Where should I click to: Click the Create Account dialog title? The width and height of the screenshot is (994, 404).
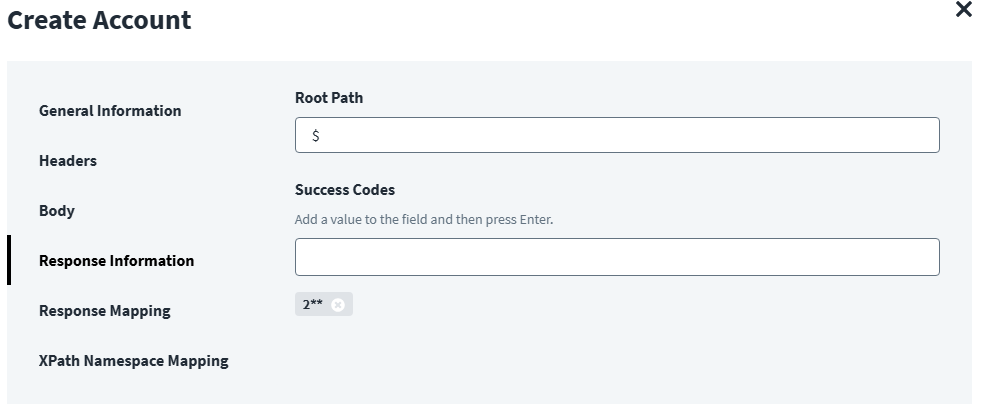tap(99, 20)
